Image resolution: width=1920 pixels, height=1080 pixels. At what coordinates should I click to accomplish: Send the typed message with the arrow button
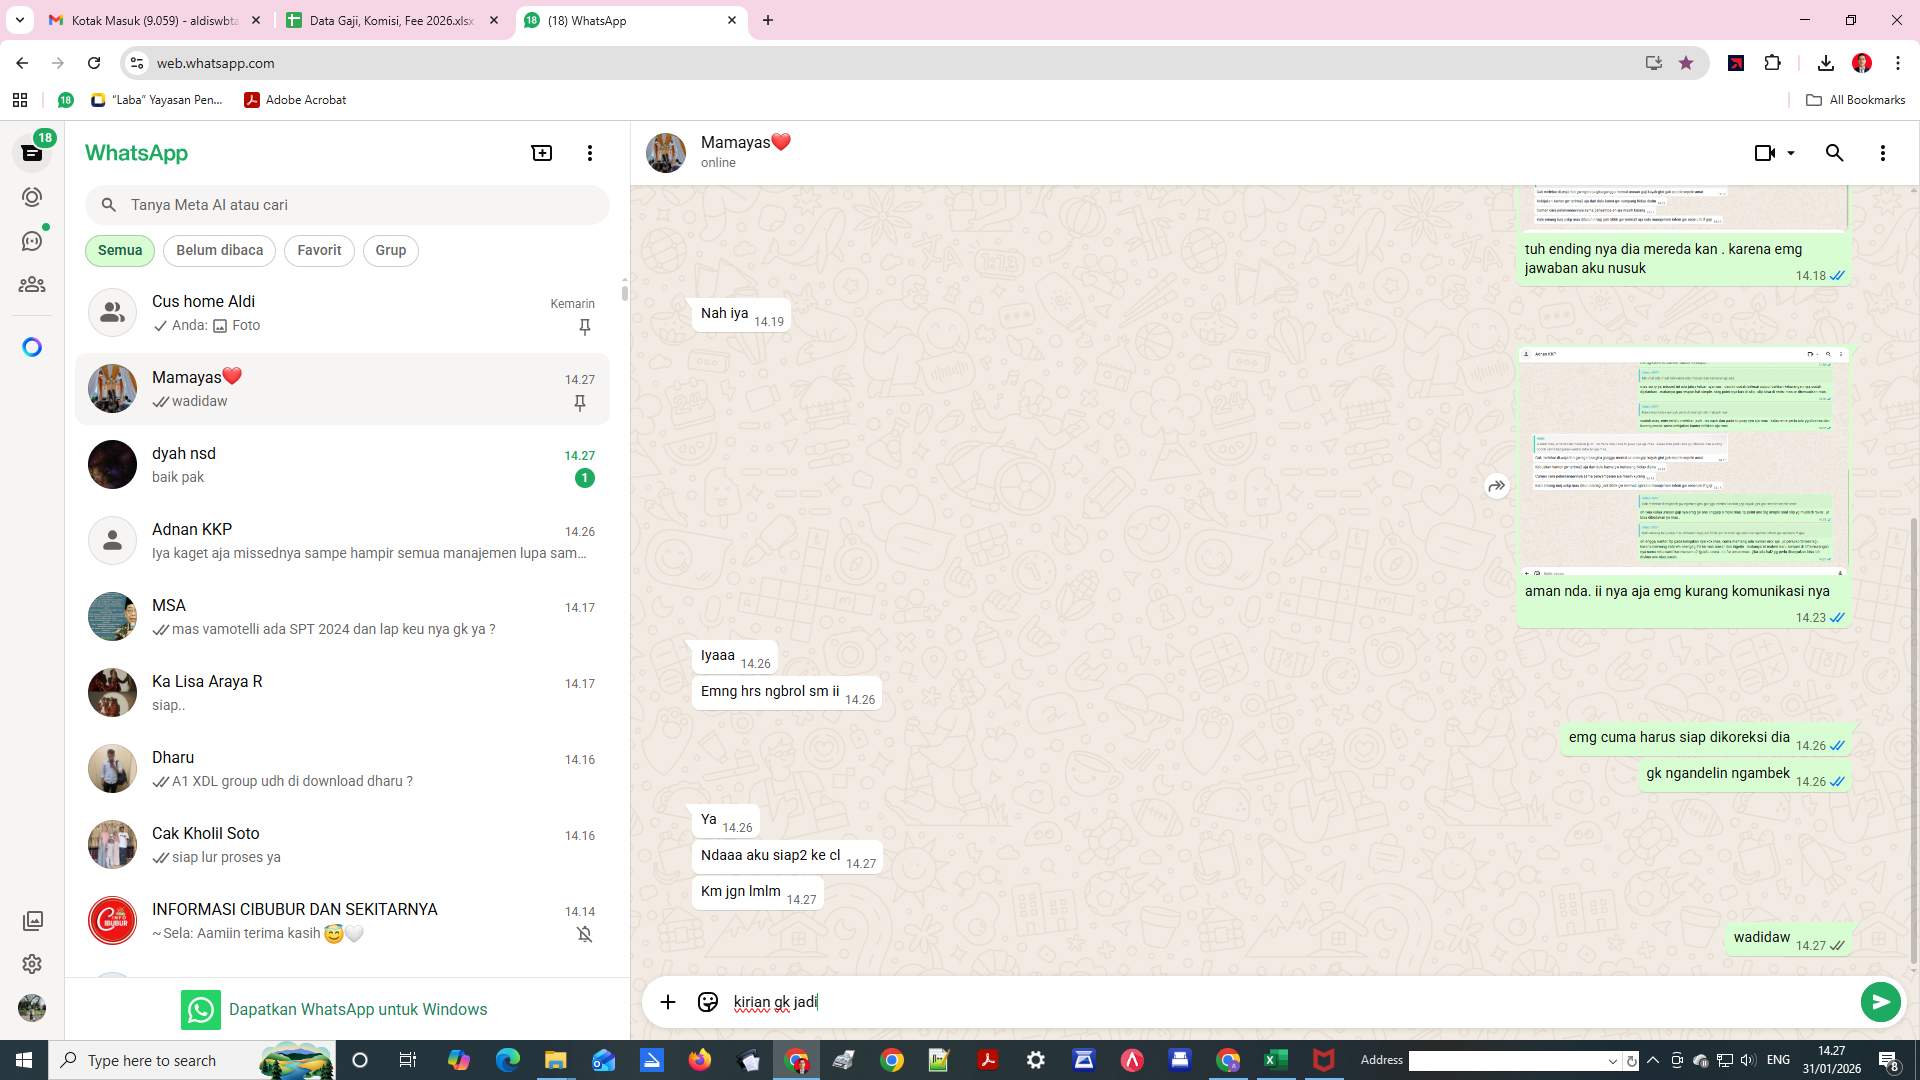pyautogui.click(x=1881, y=1001)
